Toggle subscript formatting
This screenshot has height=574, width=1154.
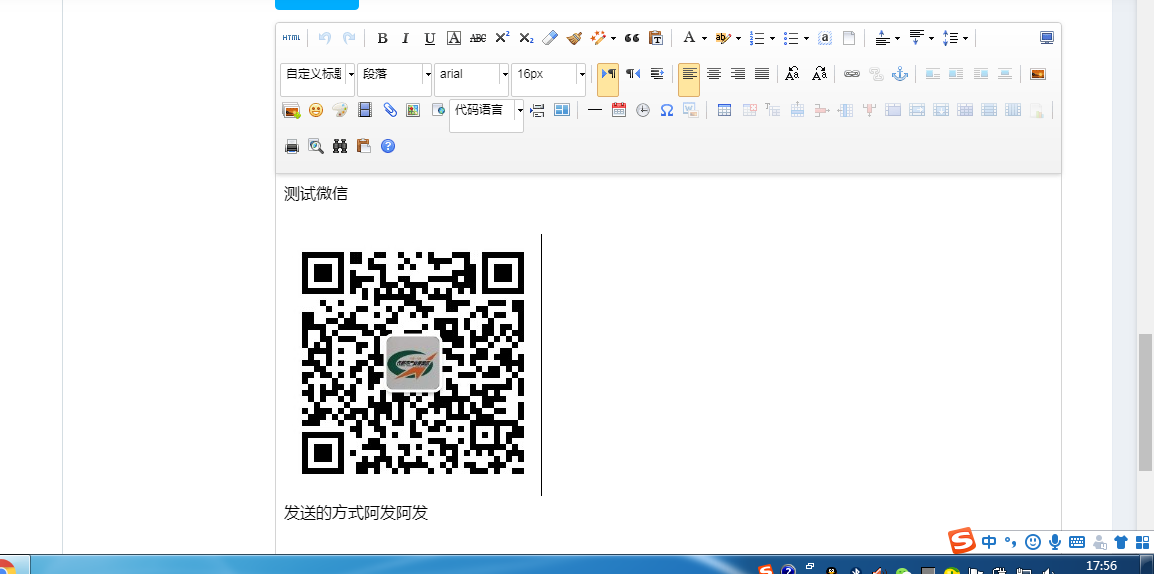click(x=526, y=38)
